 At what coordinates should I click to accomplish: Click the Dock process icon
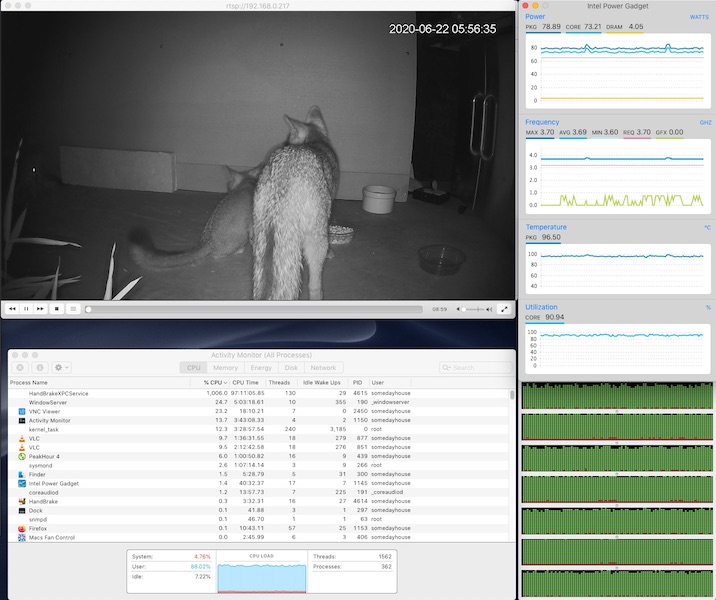click(x=21, y=511)
